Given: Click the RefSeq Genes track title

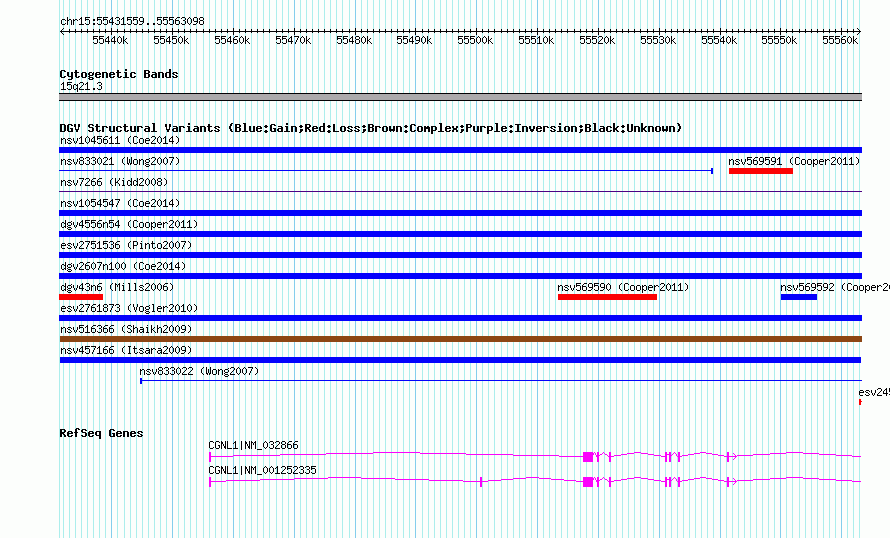Looking at the screenshot, I should (x=101, y=433).
